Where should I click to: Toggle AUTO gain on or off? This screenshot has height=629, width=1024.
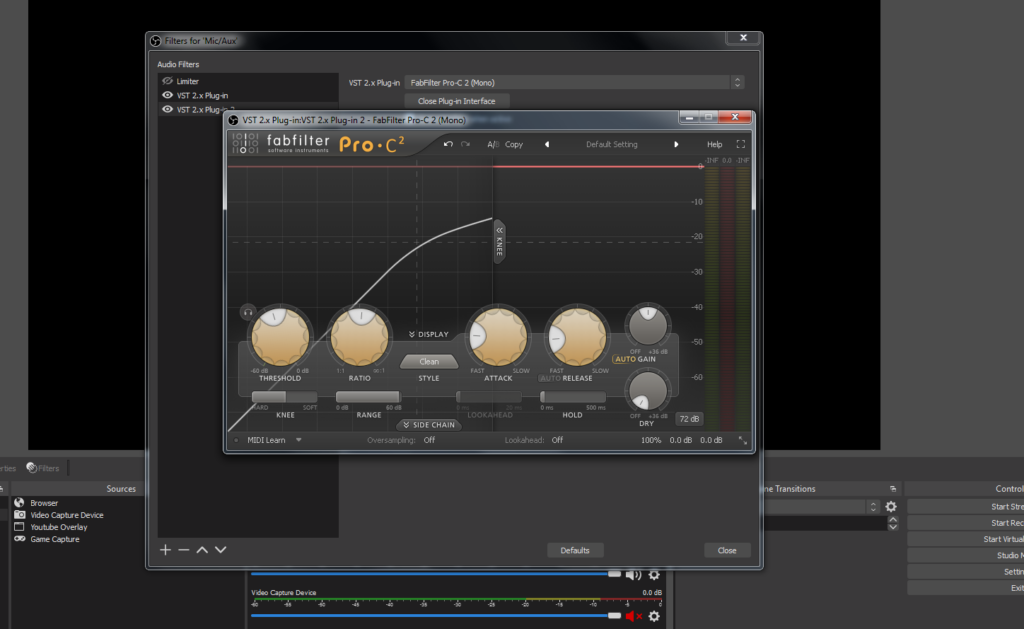[625, 359]
